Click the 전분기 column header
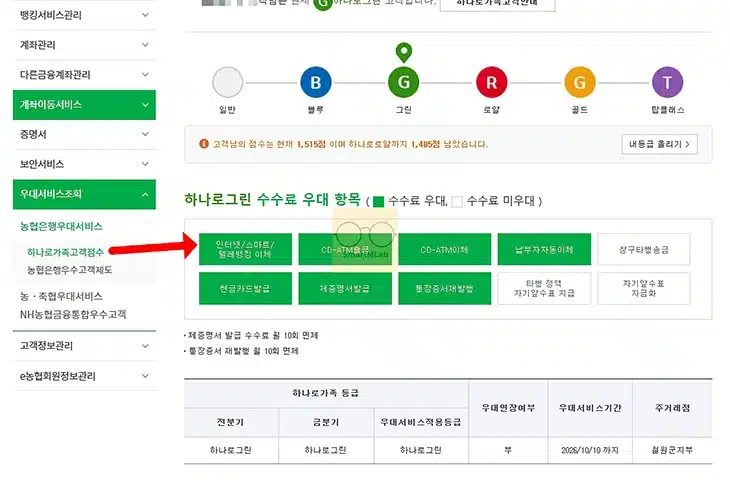The width and height of the screenshot is (730, 481). pos(231,422)
